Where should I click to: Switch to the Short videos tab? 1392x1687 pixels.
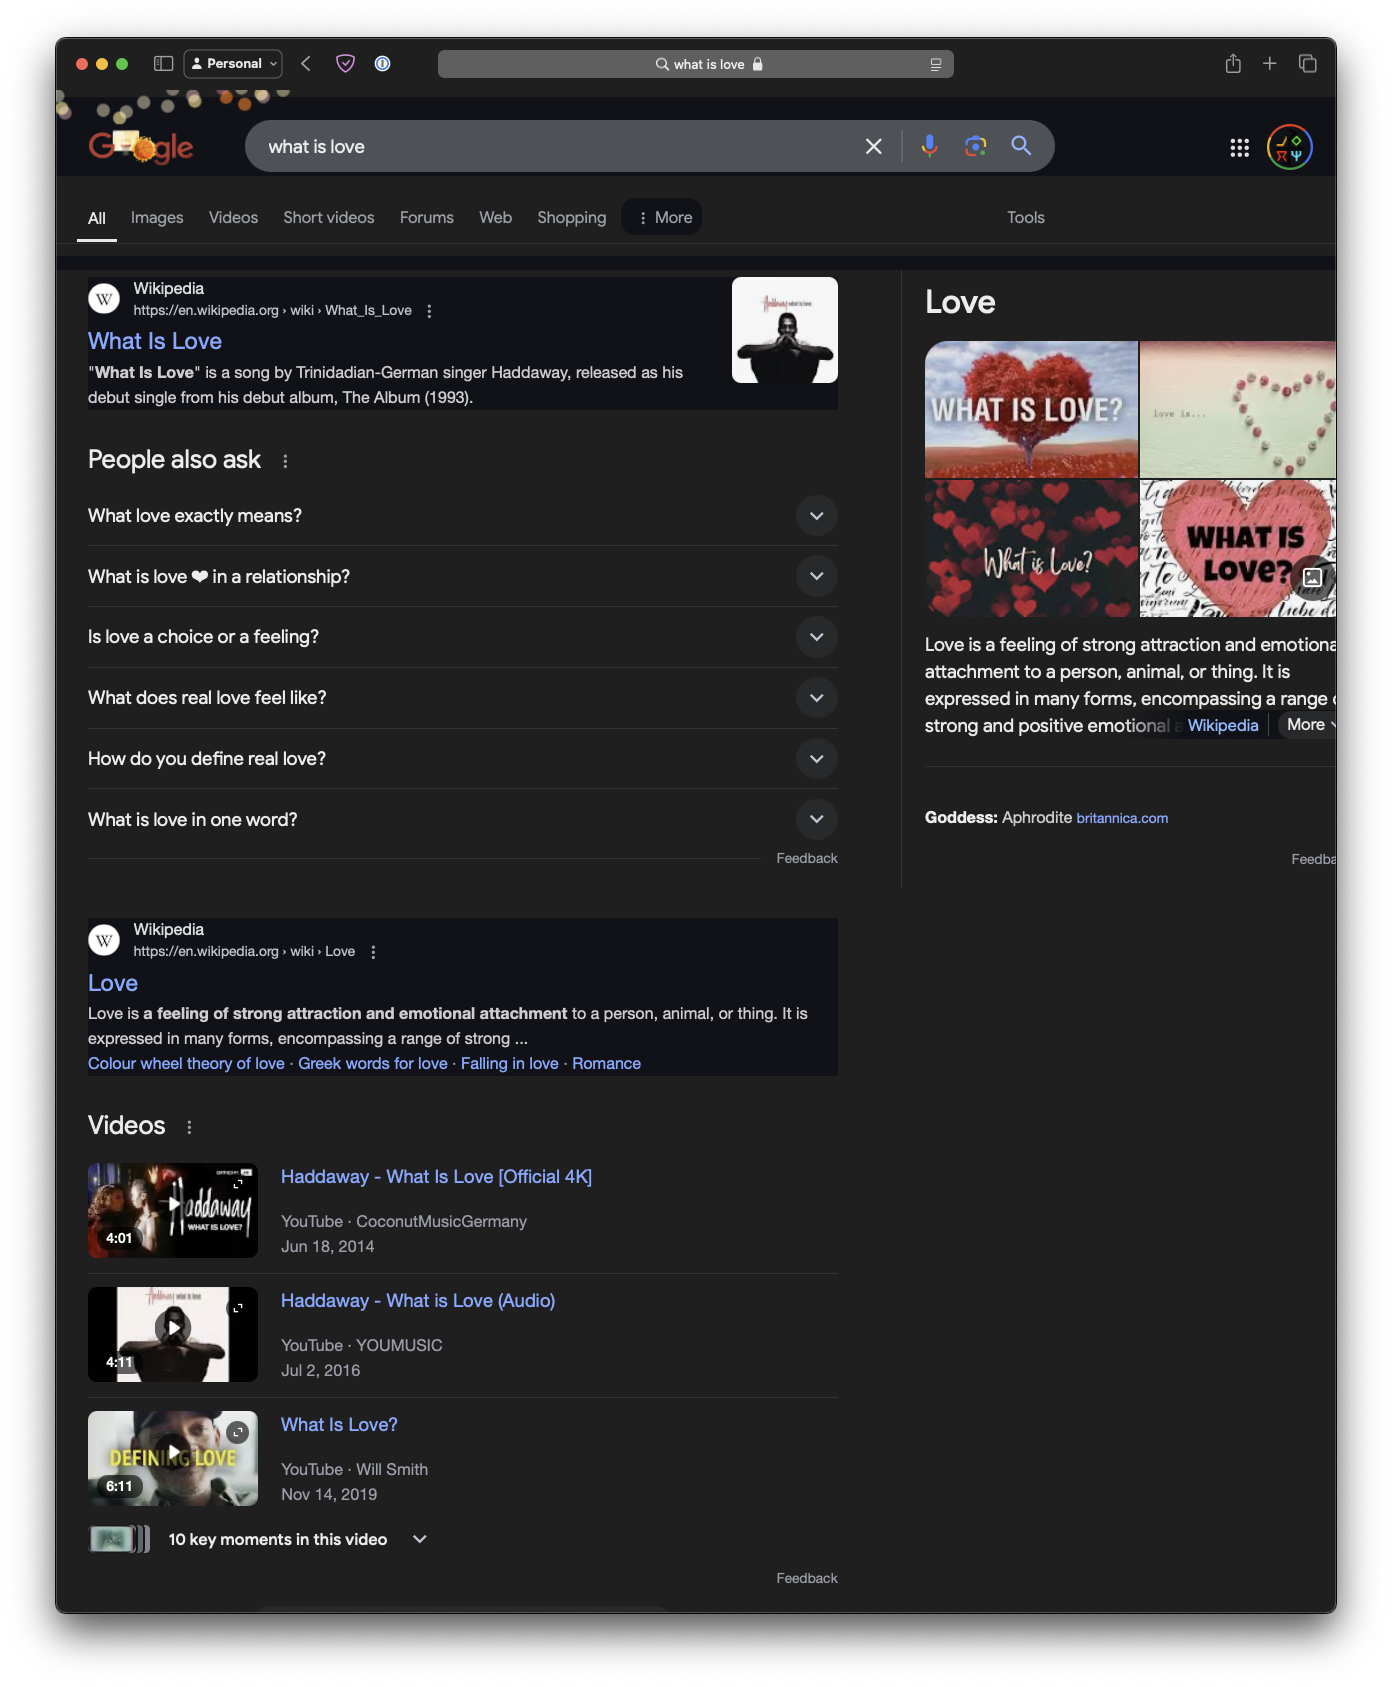pyautogui.click(x=329, y=218)
